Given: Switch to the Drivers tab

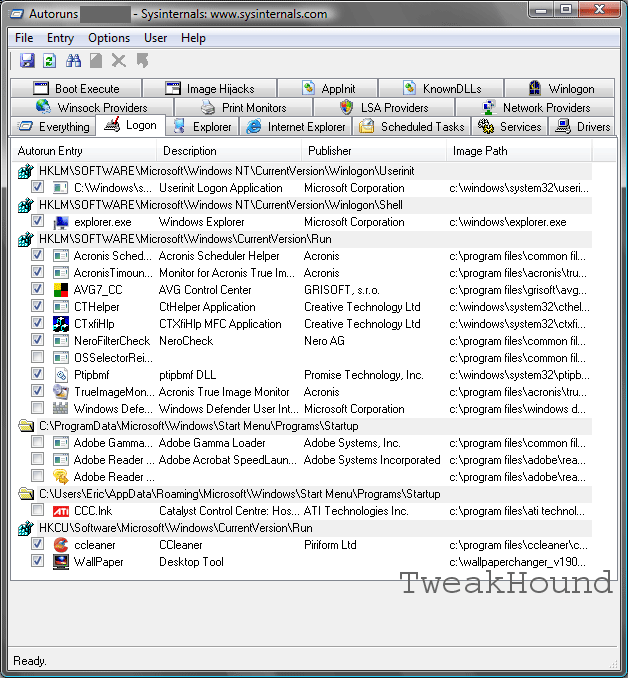Looking at the screenshot, I should coord(582,127).
